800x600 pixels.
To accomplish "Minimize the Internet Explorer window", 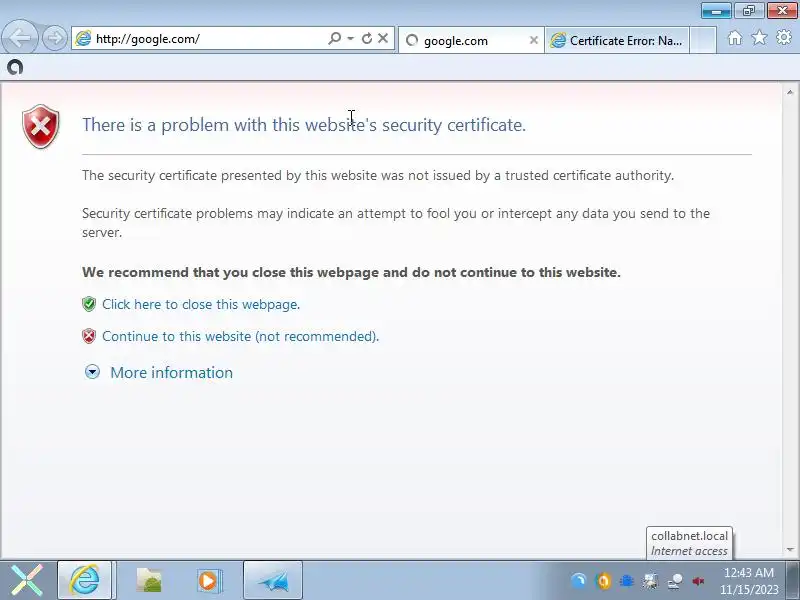I will [716, 10].
